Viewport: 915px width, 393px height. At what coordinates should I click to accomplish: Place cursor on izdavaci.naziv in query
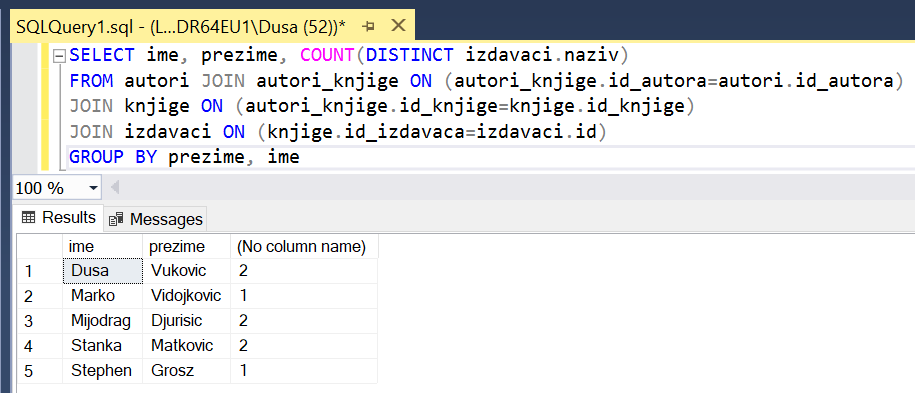click(543, 56)
